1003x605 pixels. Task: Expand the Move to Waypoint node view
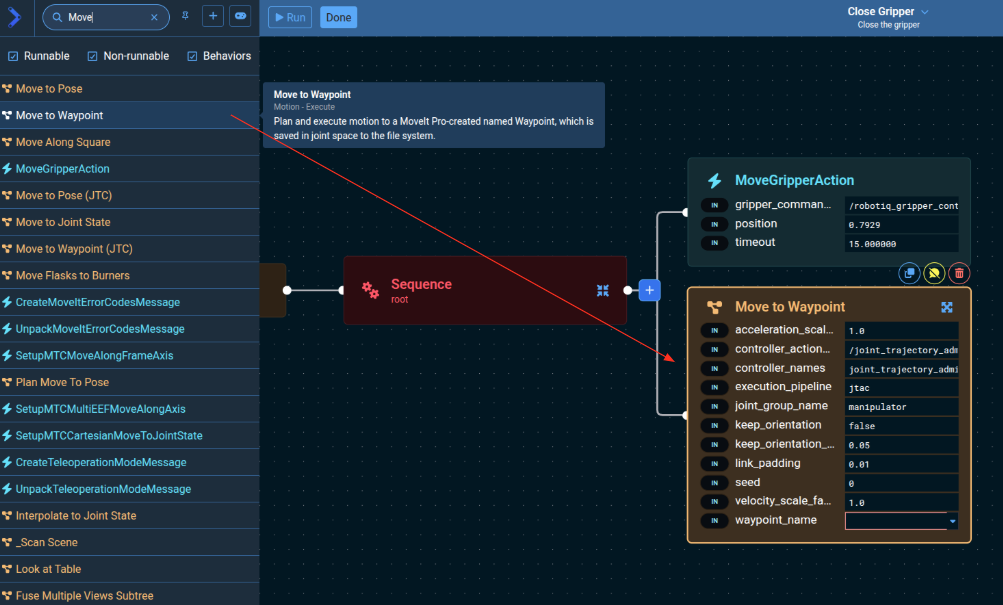point(947,307)
